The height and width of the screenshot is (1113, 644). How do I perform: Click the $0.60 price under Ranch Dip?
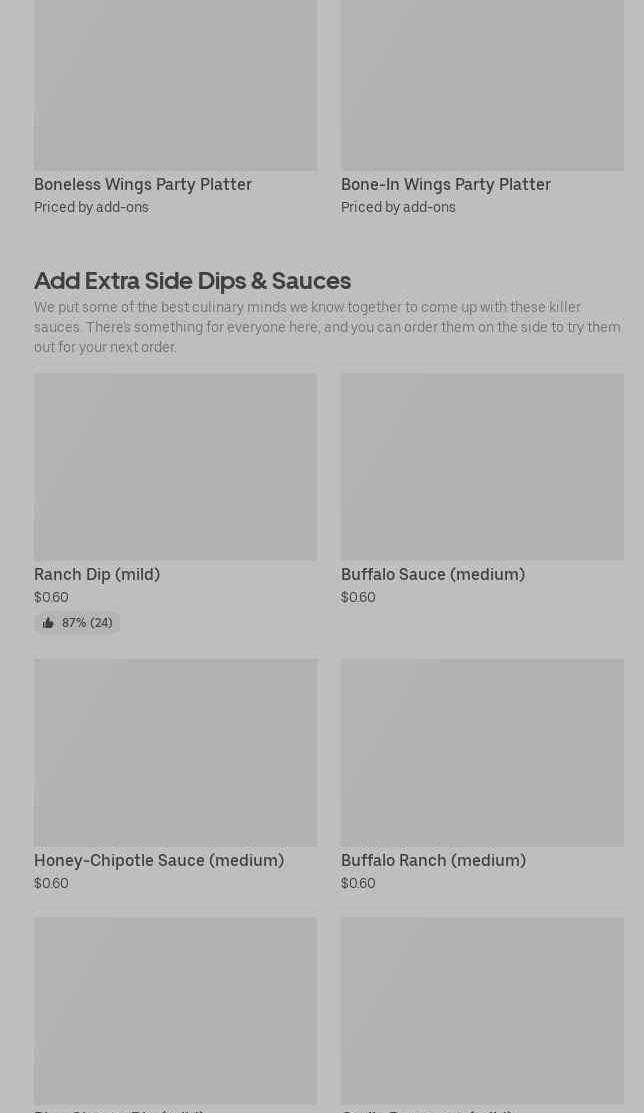click(51, 598)
